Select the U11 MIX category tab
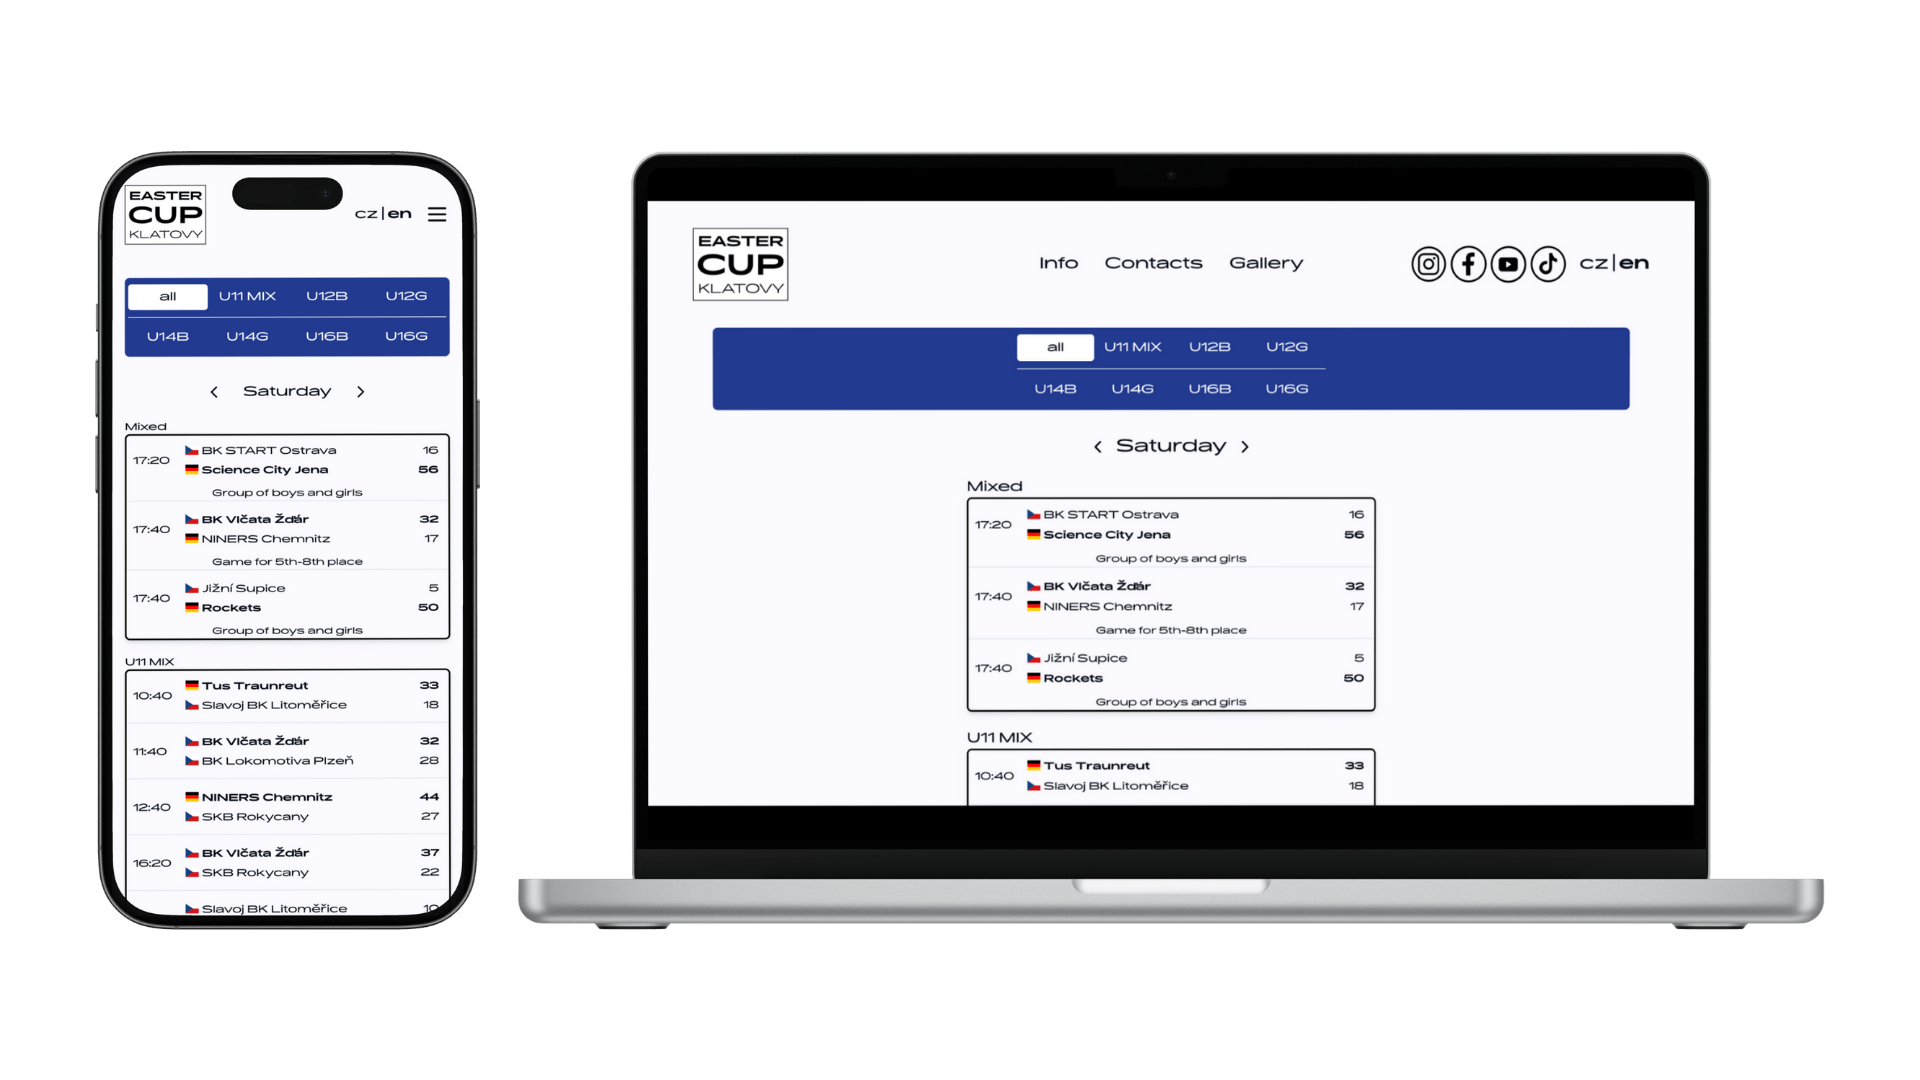Screen dimensions: 1920x1080 pos(1131,347)
